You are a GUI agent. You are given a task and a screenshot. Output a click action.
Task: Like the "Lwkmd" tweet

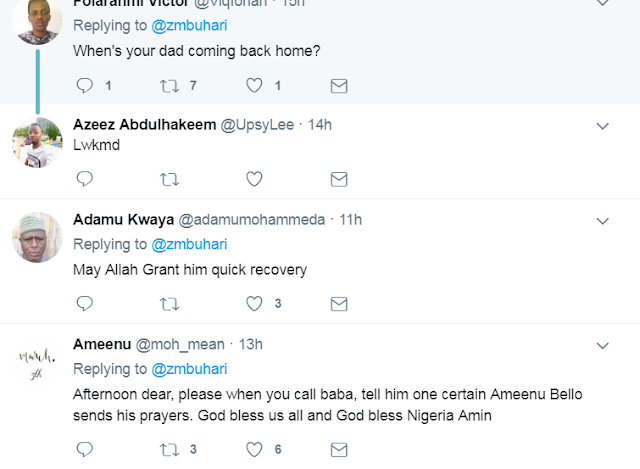[x=254, y=179]
